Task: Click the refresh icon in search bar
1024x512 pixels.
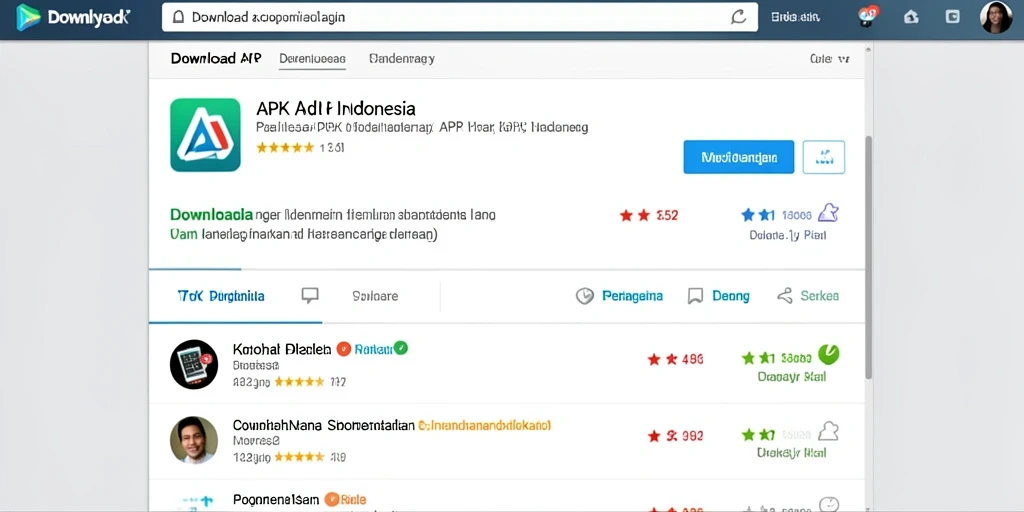Action: pyautogui.click(x=738, y=18)
